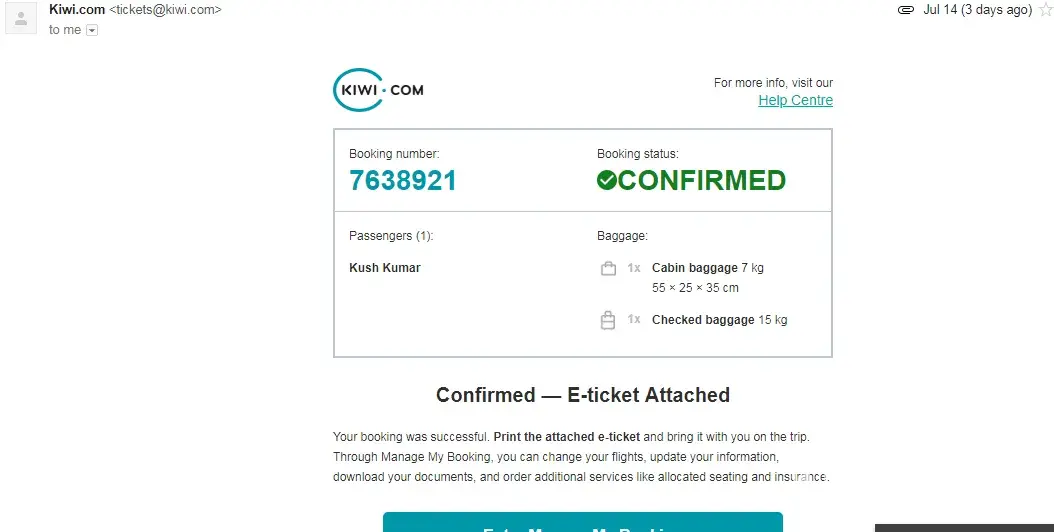
Task: Click the Kiwi.com logo
Action: [x=378, y=90]
